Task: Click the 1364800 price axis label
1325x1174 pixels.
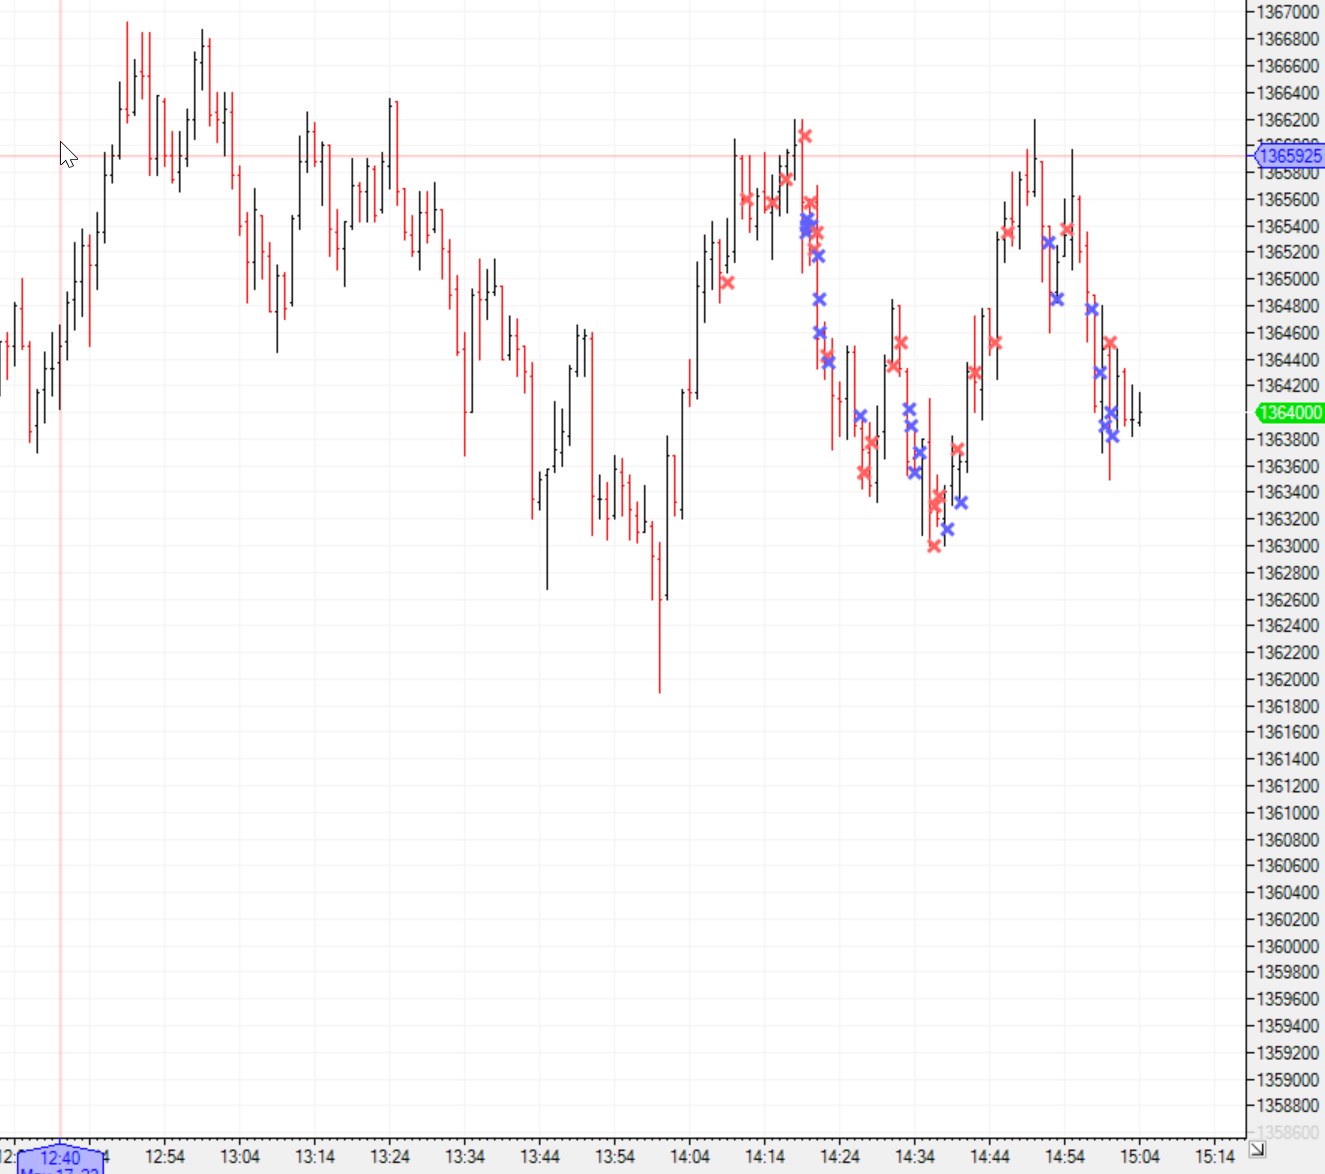Action: click(x=1288, y=306)
